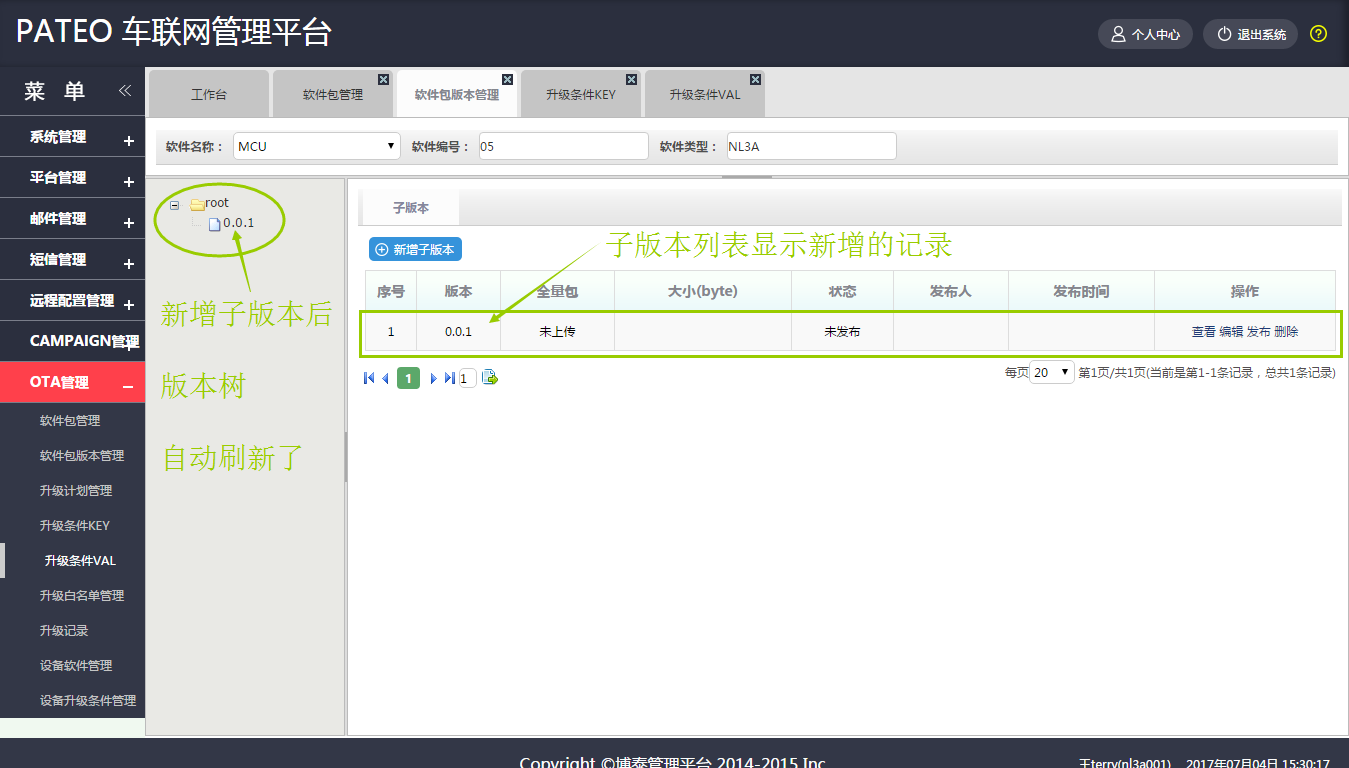Switch to the 工作台 tab
Image resolution: width=1349 pixels, height=768 pixels.
(209, 95)
